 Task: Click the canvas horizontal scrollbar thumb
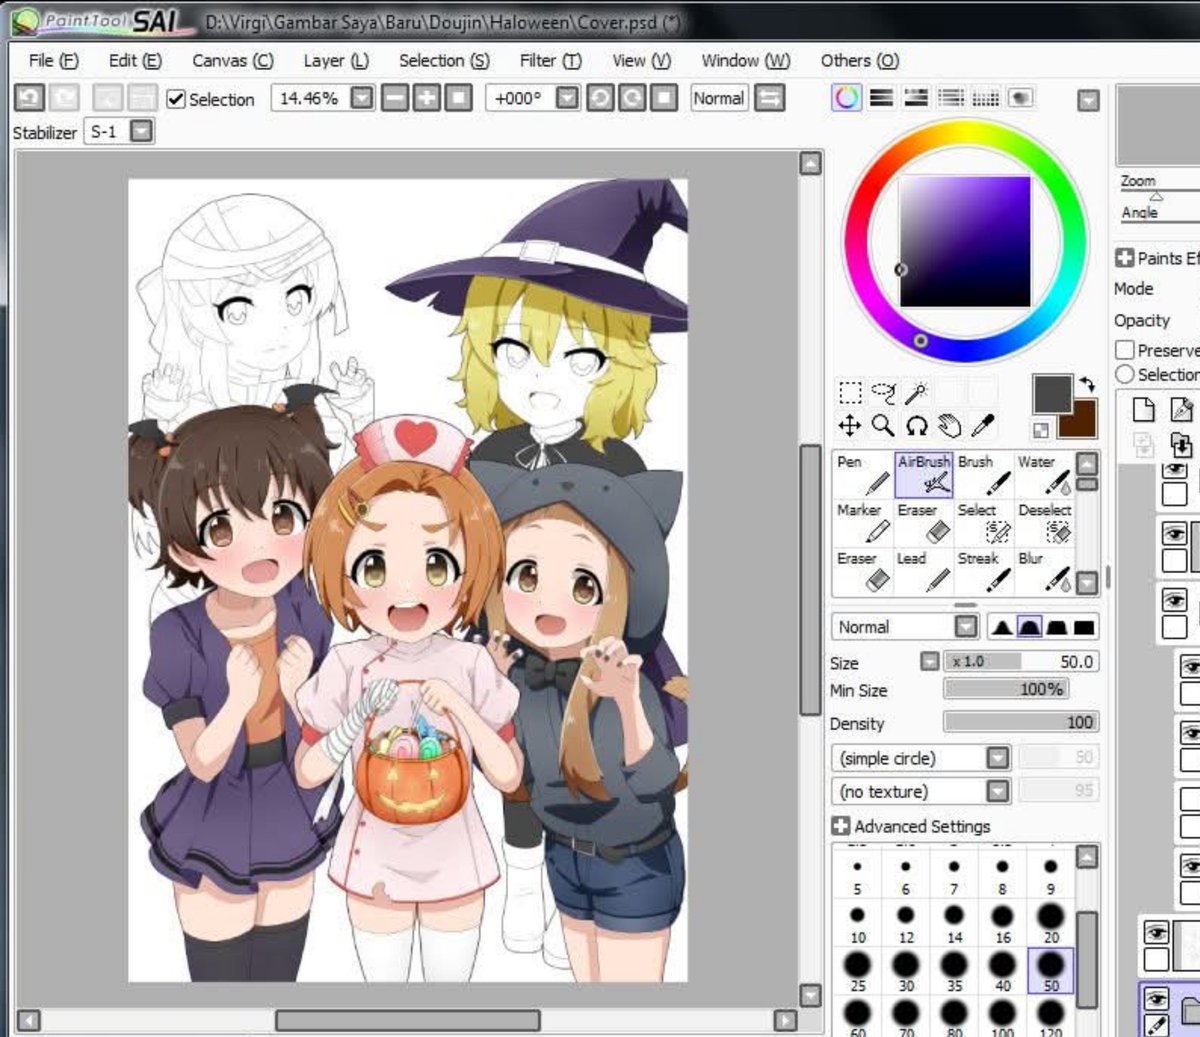[x=407, y=1020]
